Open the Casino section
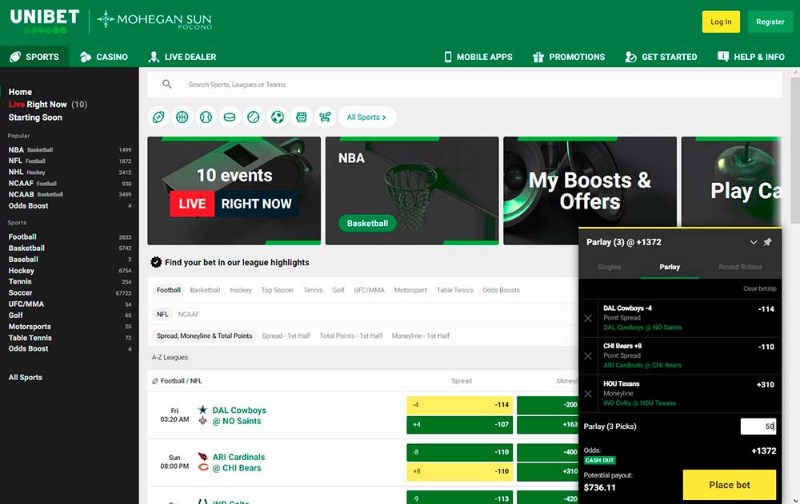The width and height of the screenshot is (800, 504). (x=104, y=57)
